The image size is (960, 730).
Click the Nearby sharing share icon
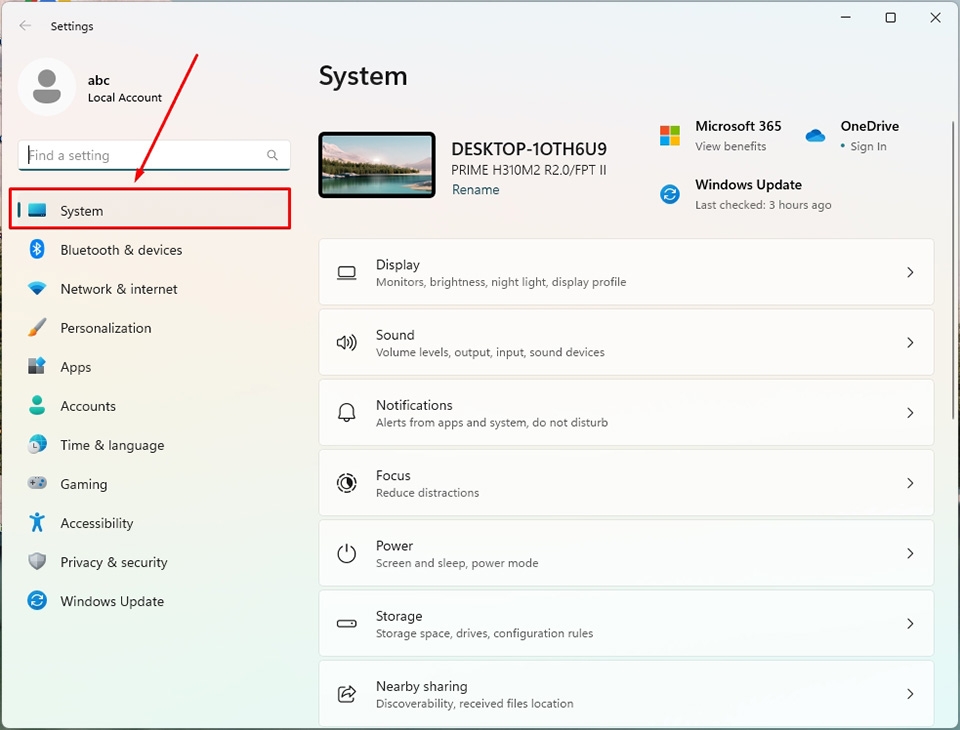(347, 694)
